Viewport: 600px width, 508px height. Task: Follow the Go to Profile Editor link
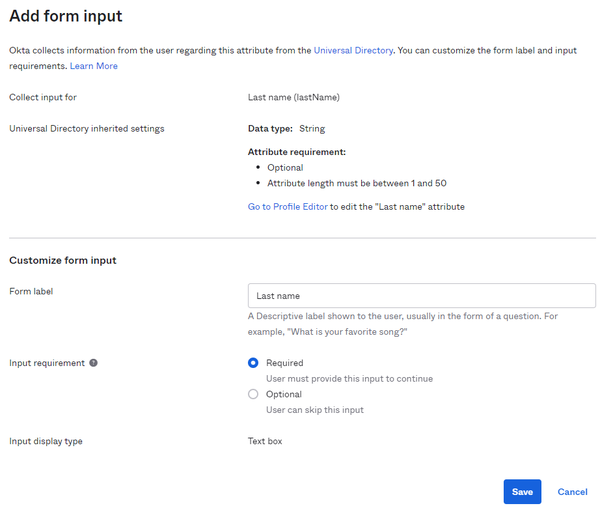coord(287,207)
